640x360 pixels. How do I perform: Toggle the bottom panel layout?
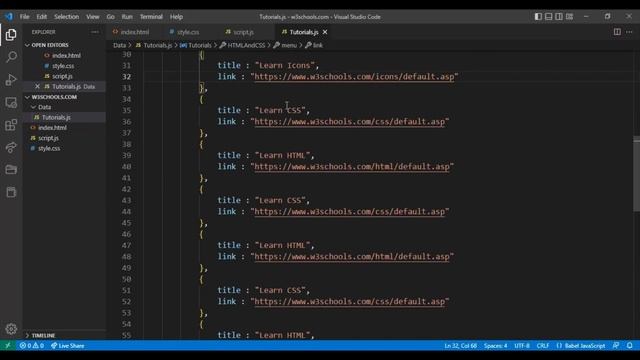tap(549, 17)
